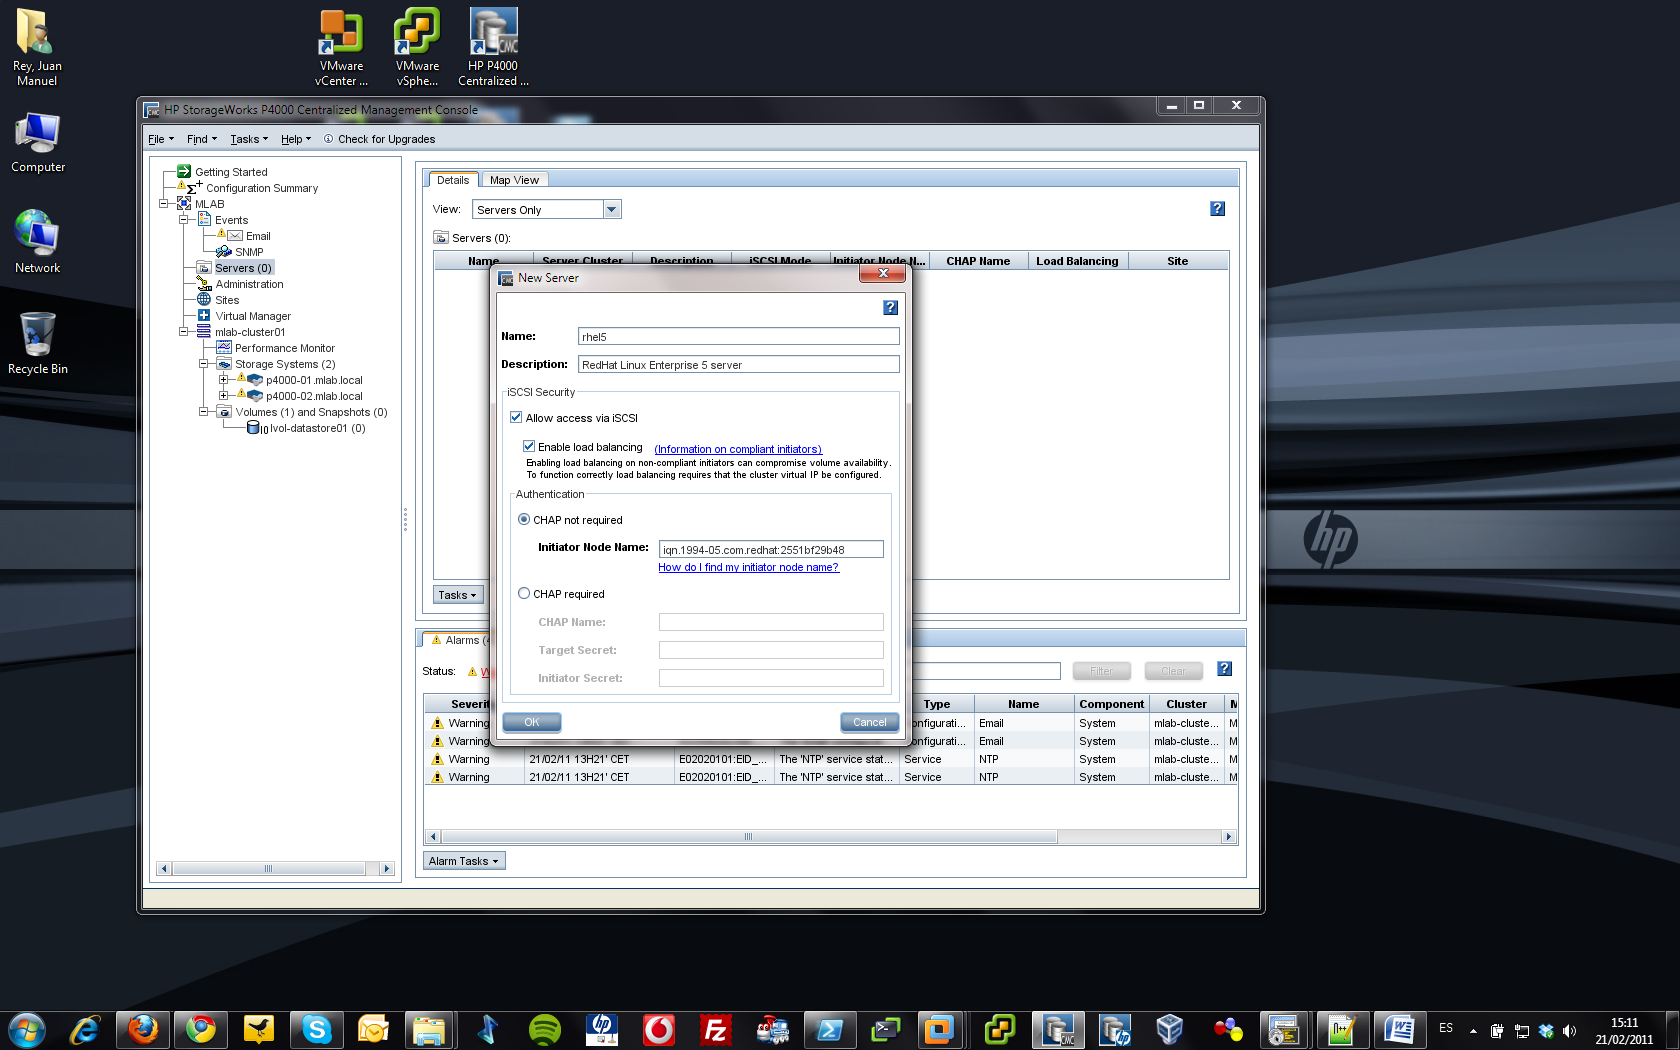
Task: Collapse the MLAB tree node
Action: (164, 204)
